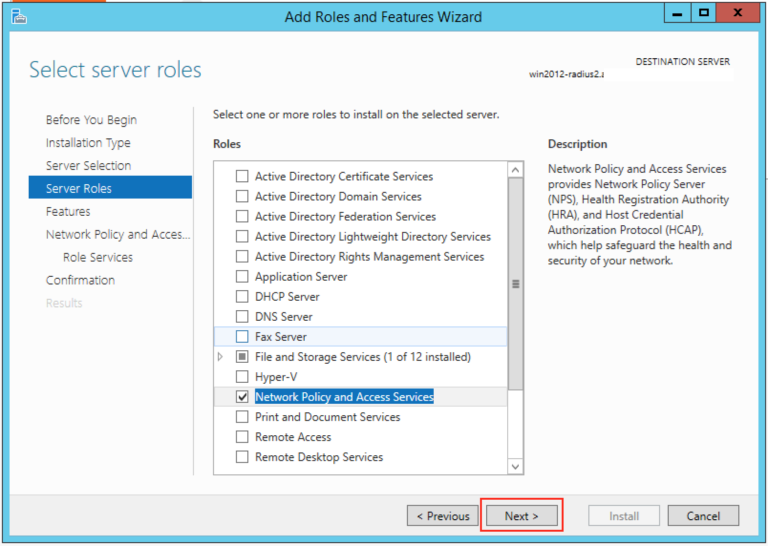Check Active Directory Certificate Services checkbox

(242, 176)
